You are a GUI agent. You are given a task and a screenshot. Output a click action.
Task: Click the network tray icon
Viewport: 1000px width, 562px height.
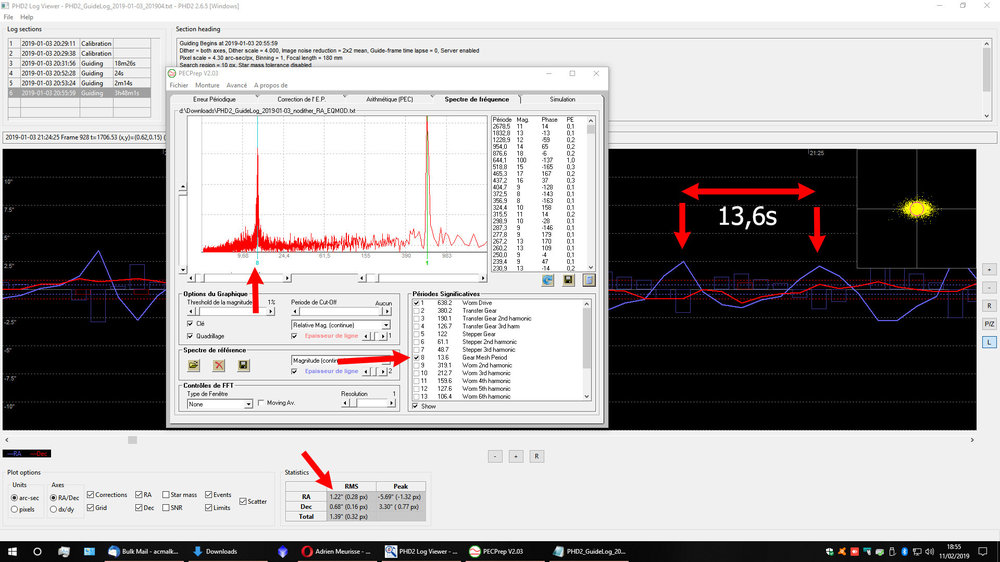pyautogui.click(x=917, y=551)
